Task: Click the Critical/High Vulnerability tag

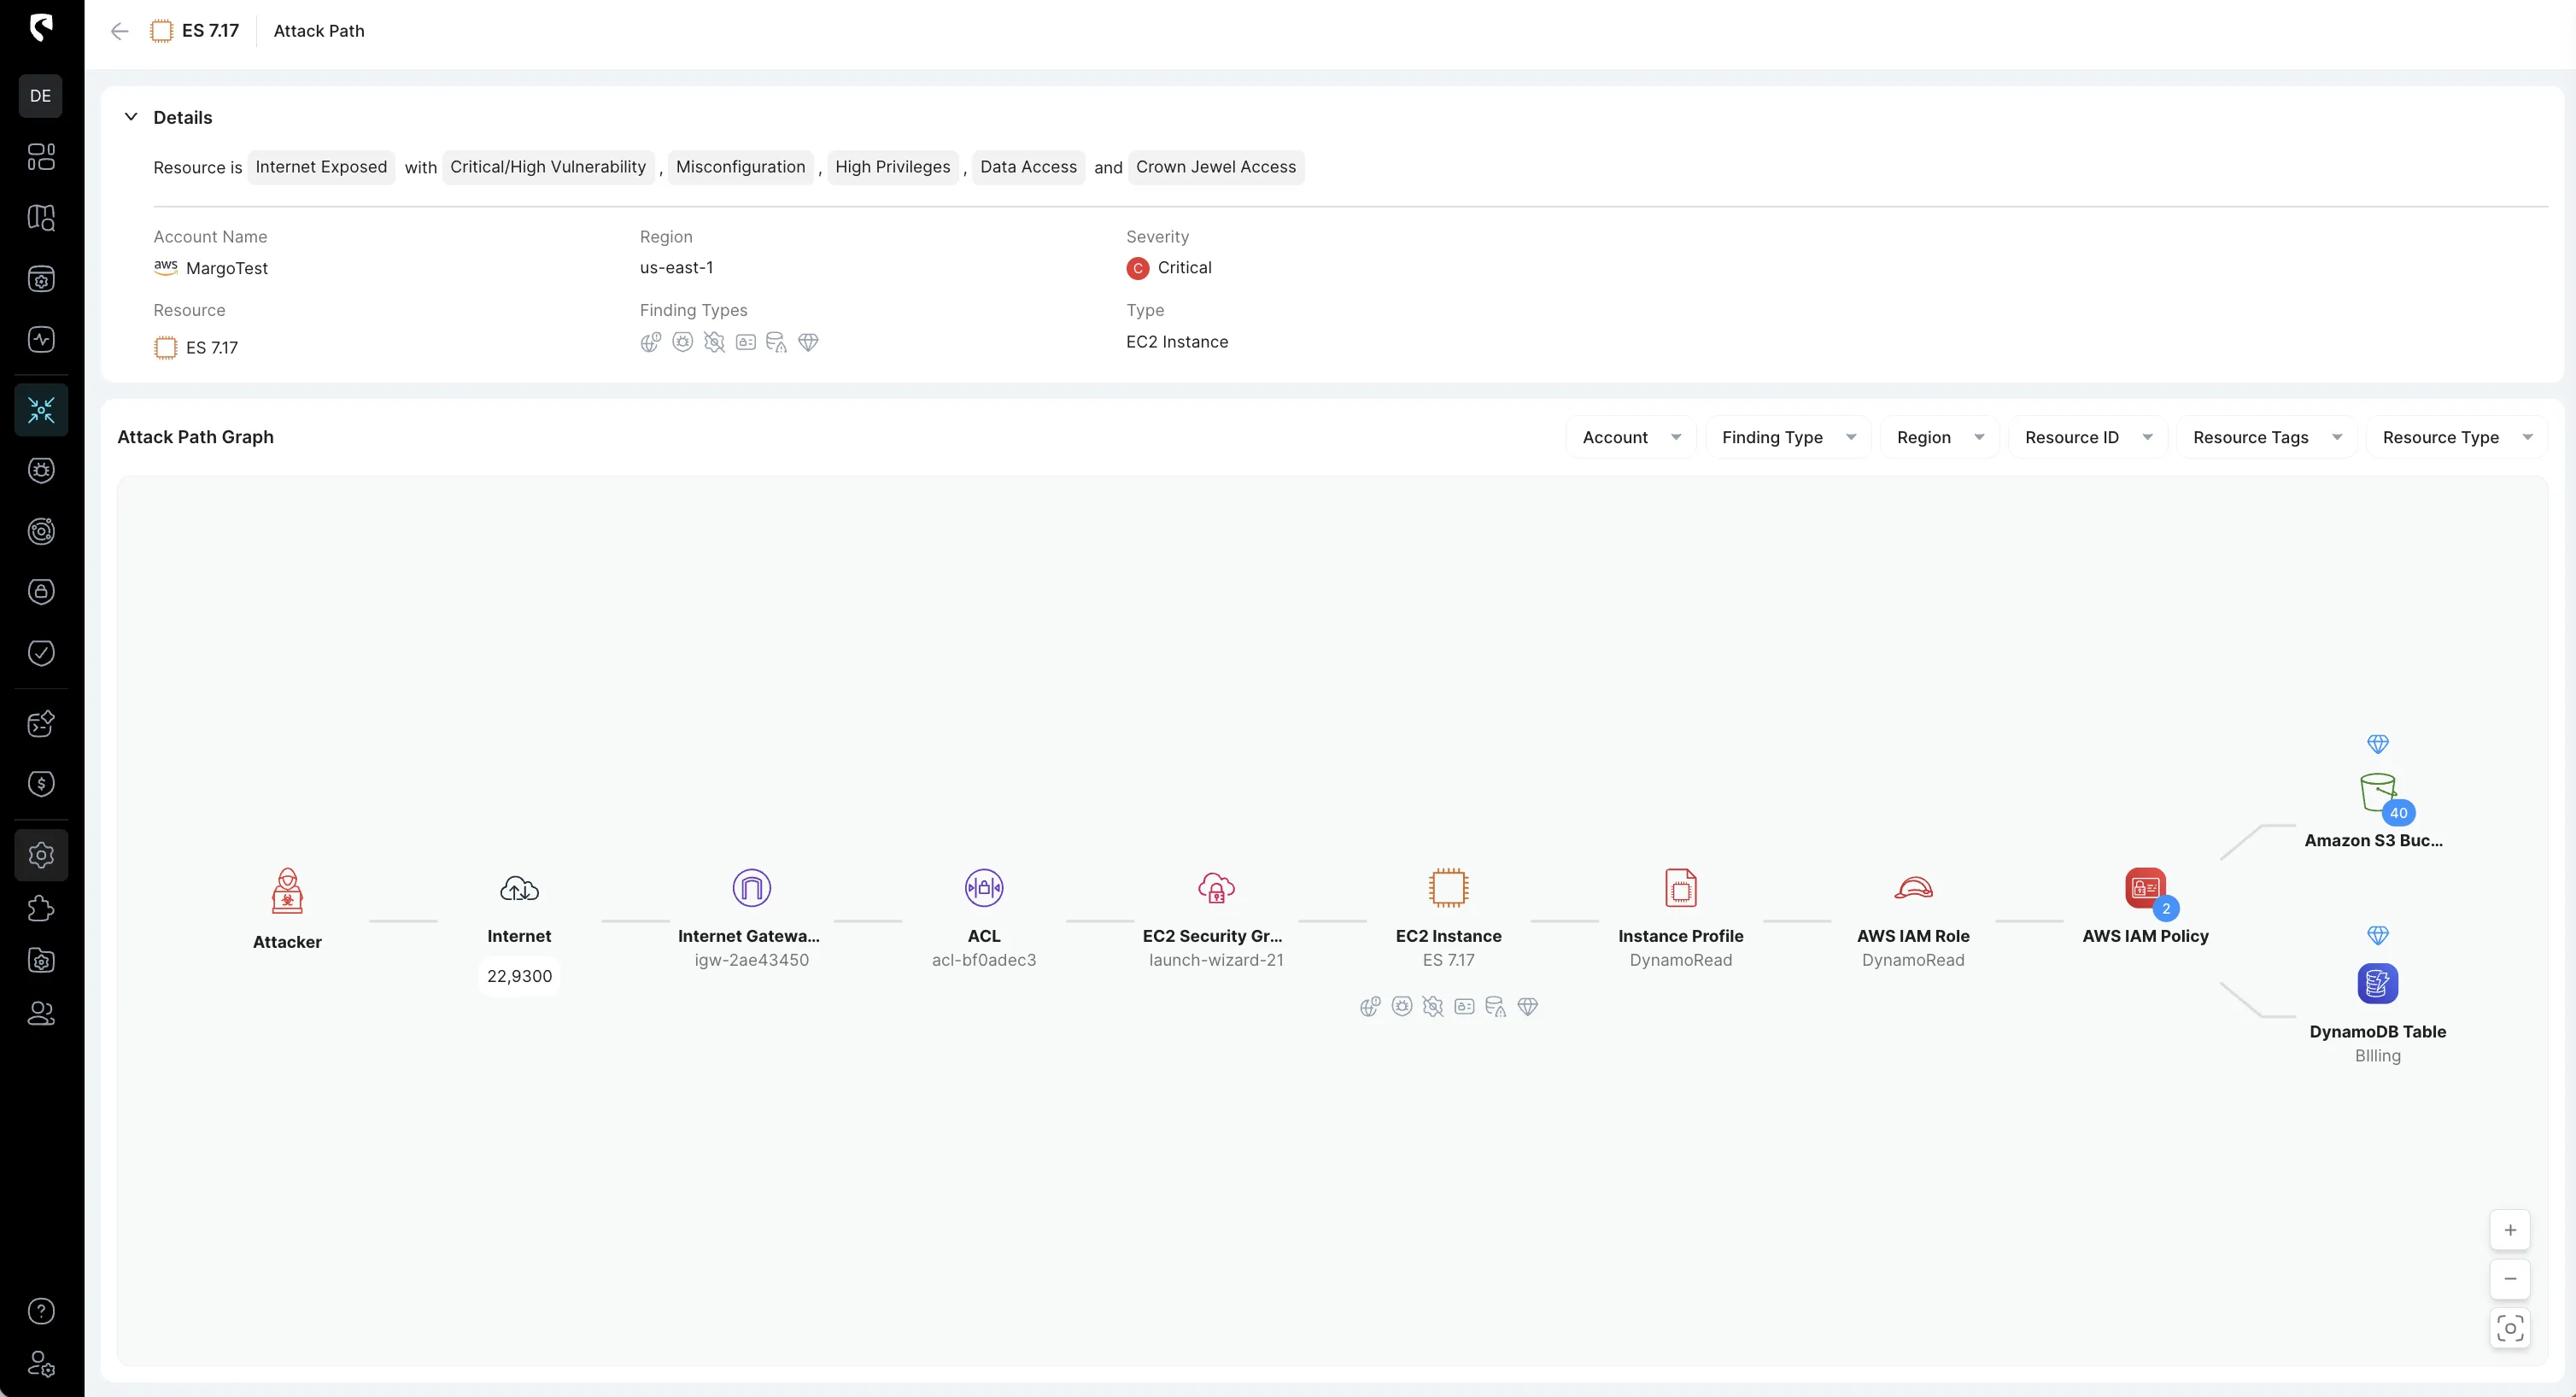Action: (548, 167)
